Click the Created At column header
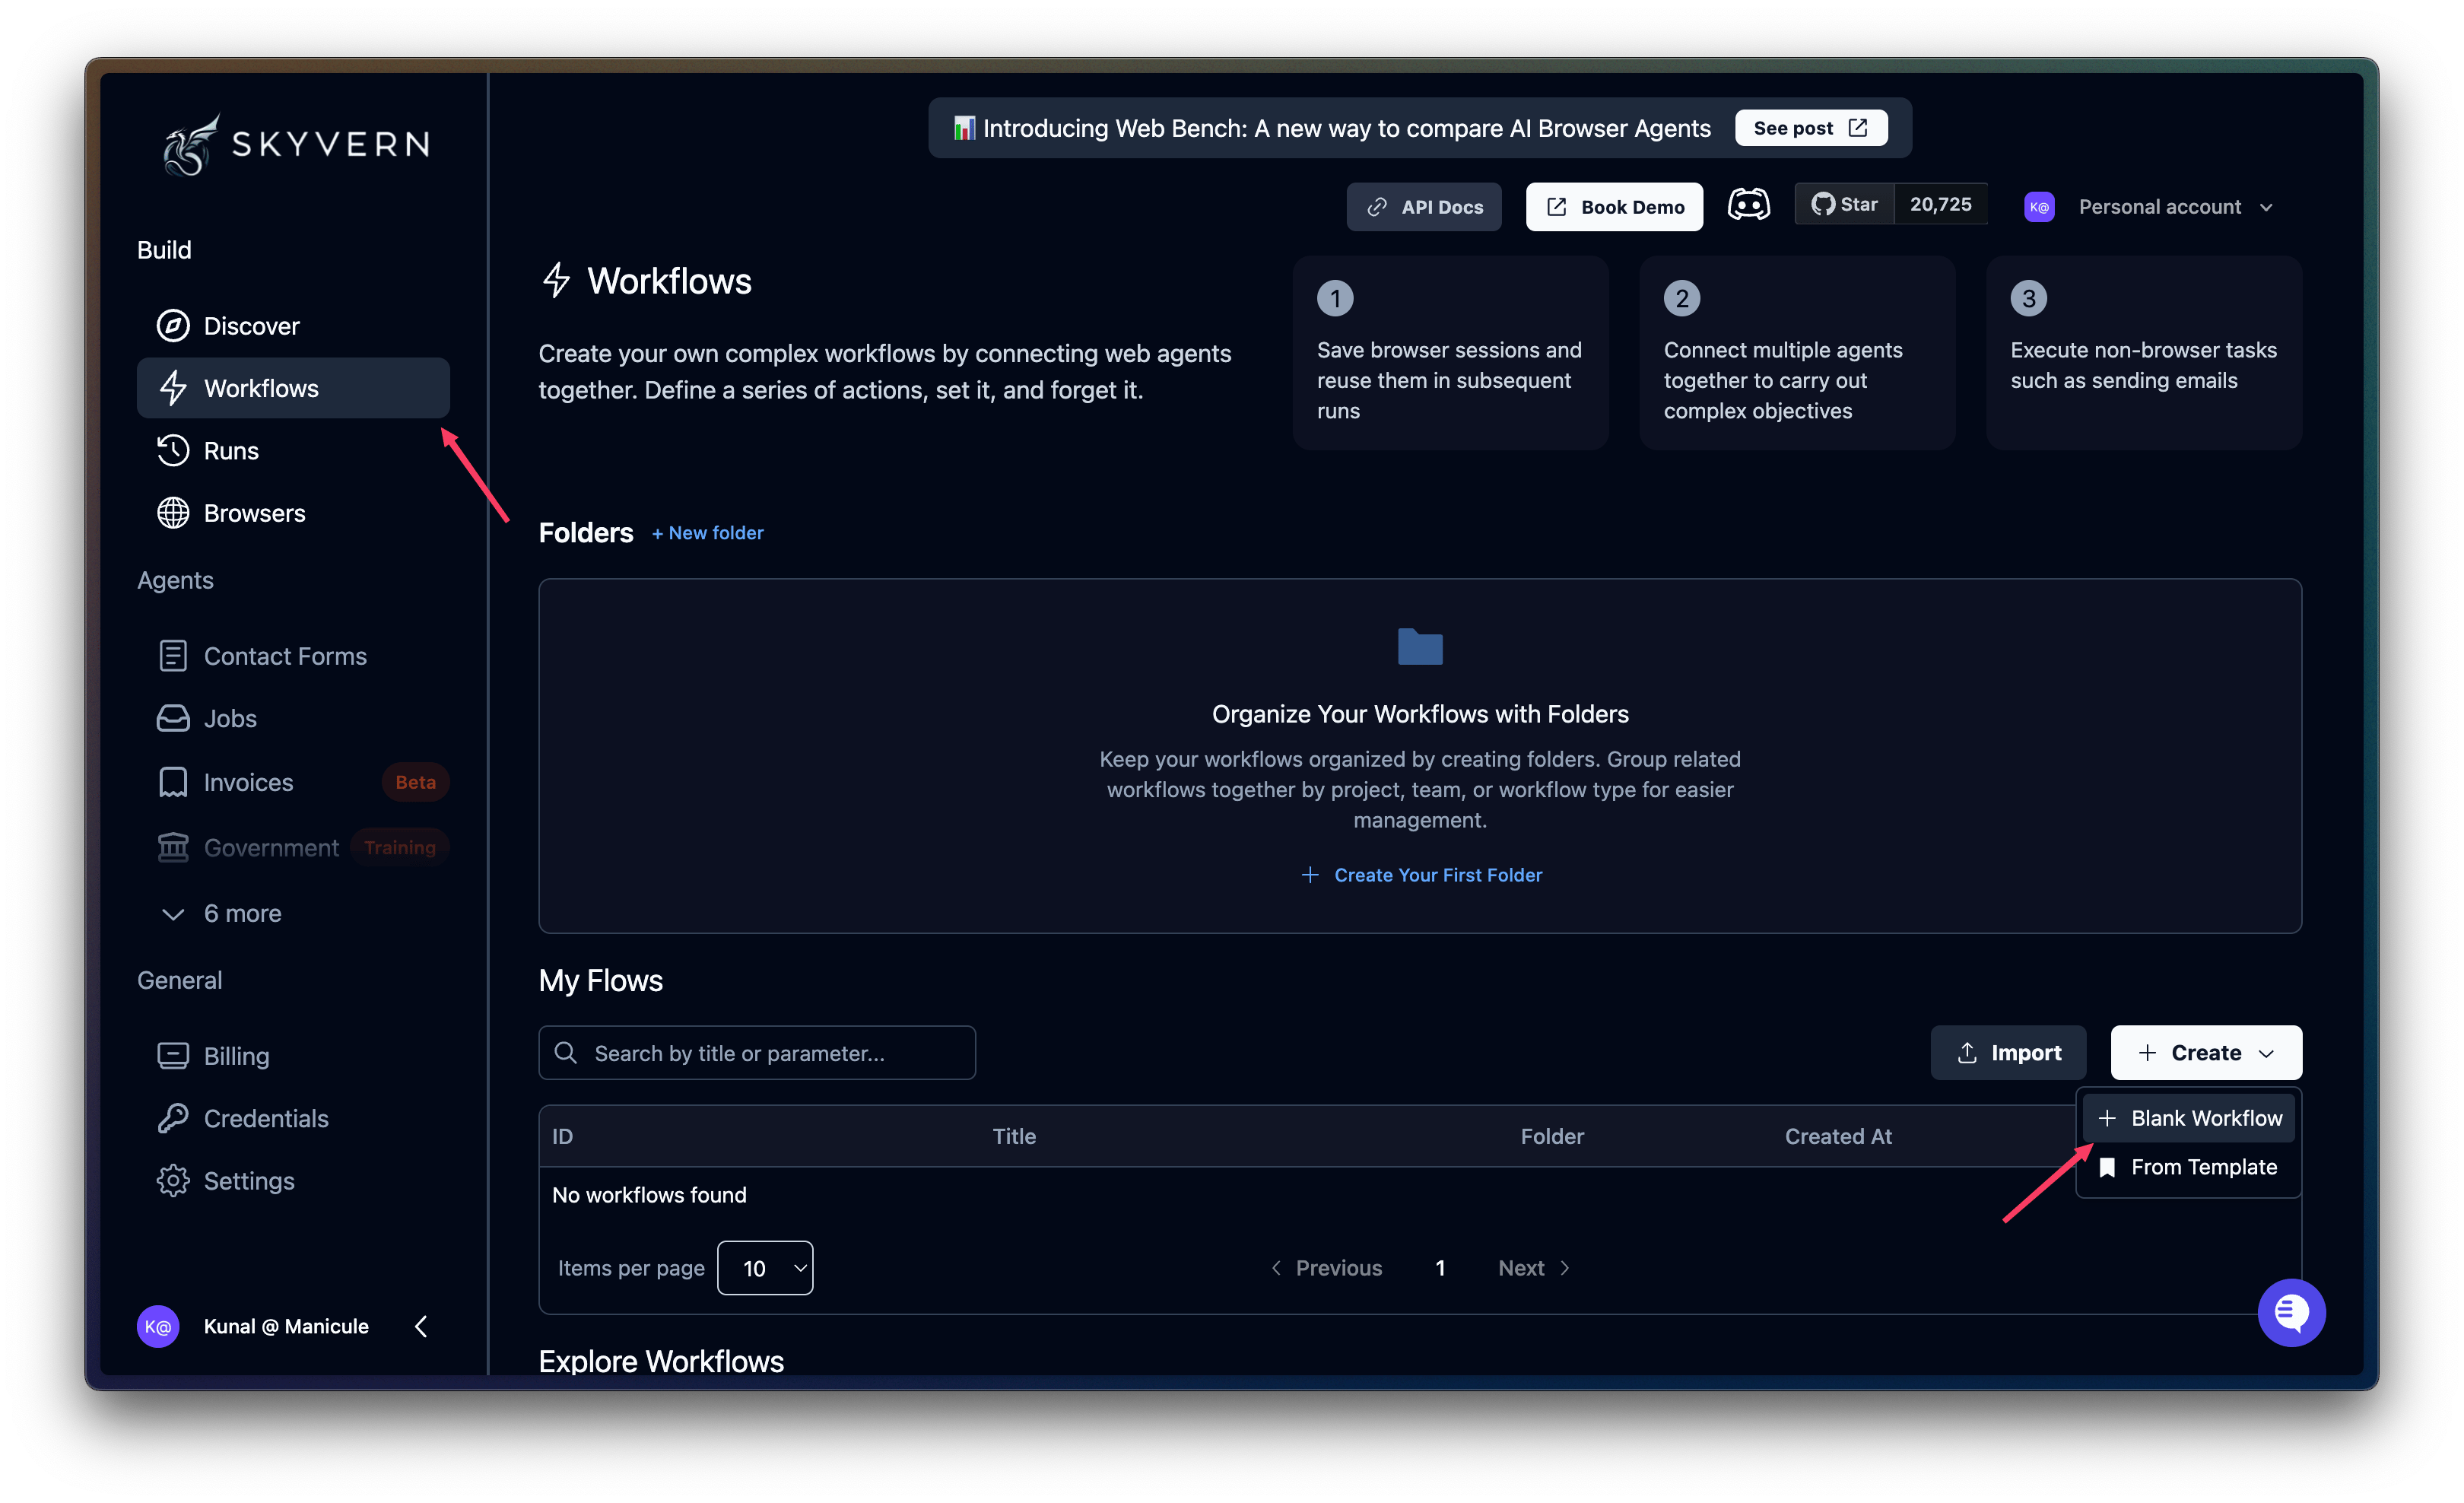 click(1838, 1136)
